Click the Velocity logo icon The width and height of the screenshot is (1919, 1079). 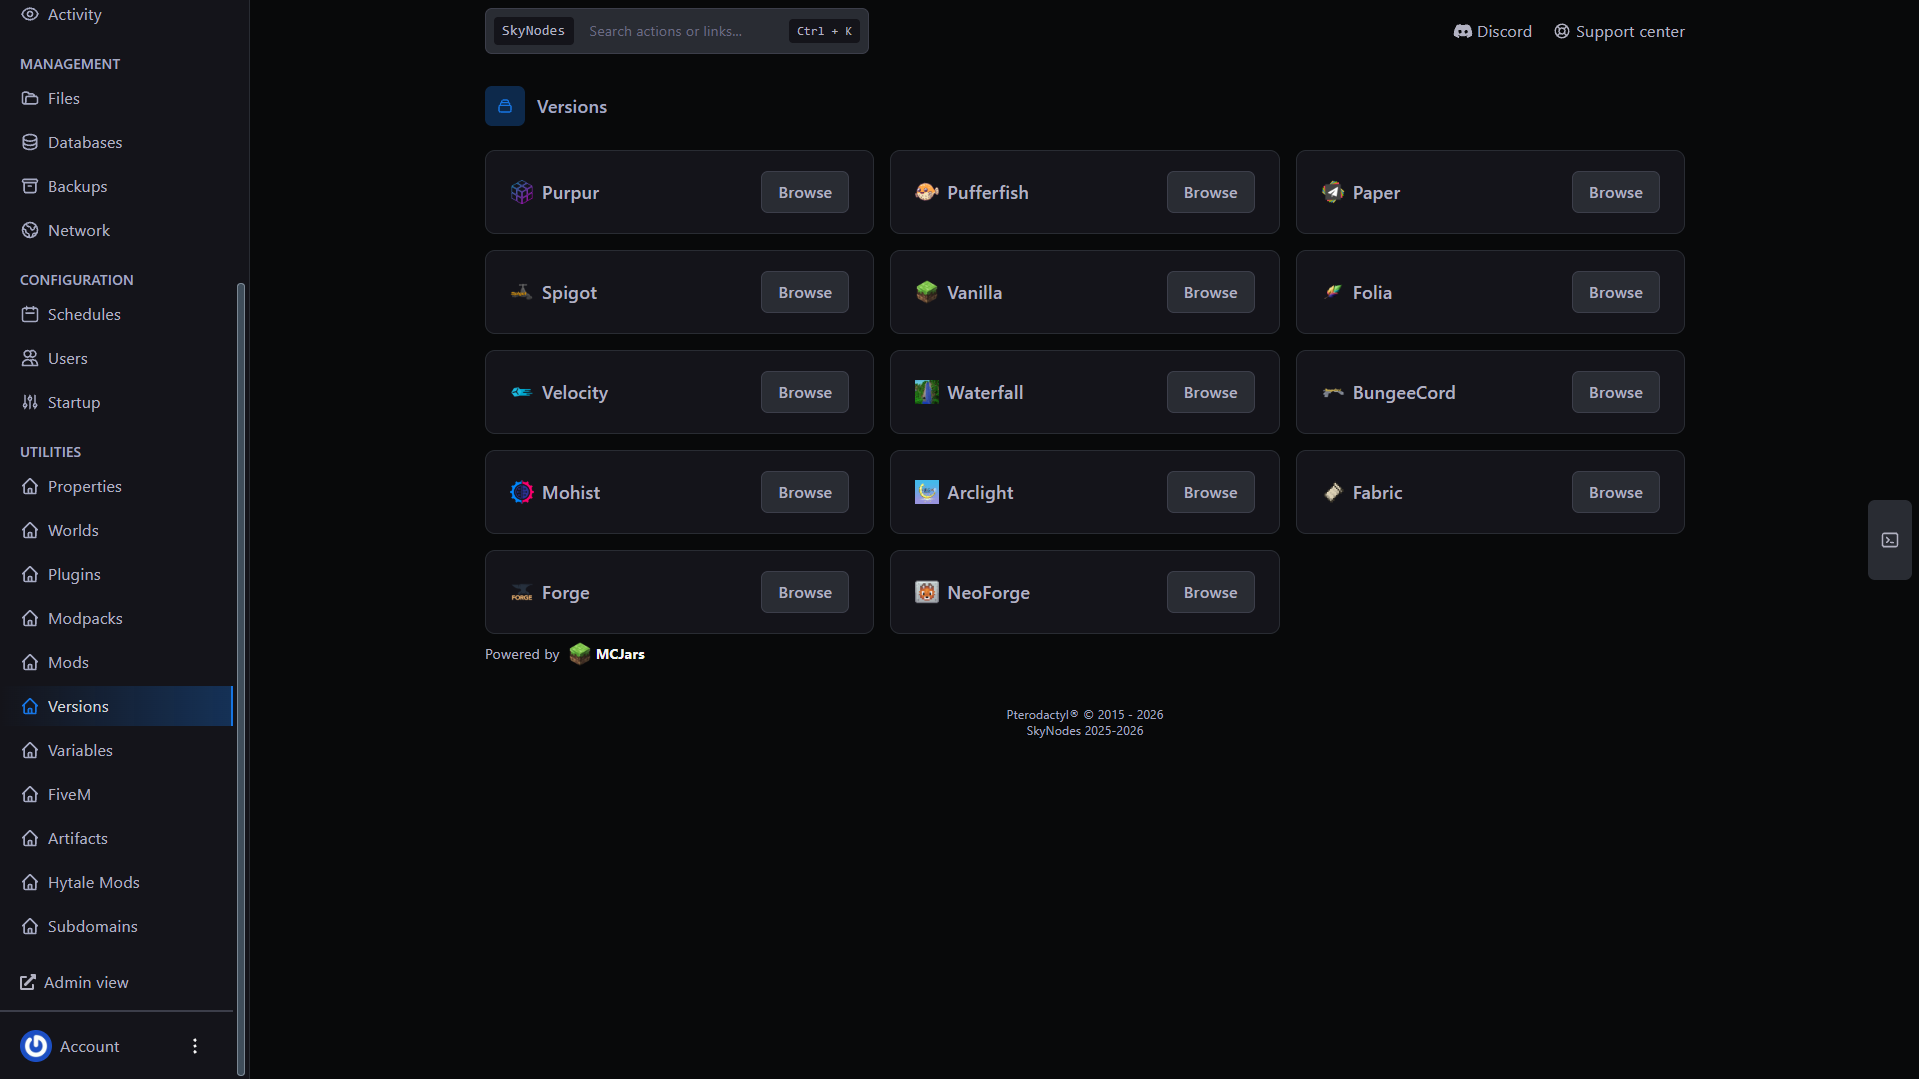tap(521, 392)
